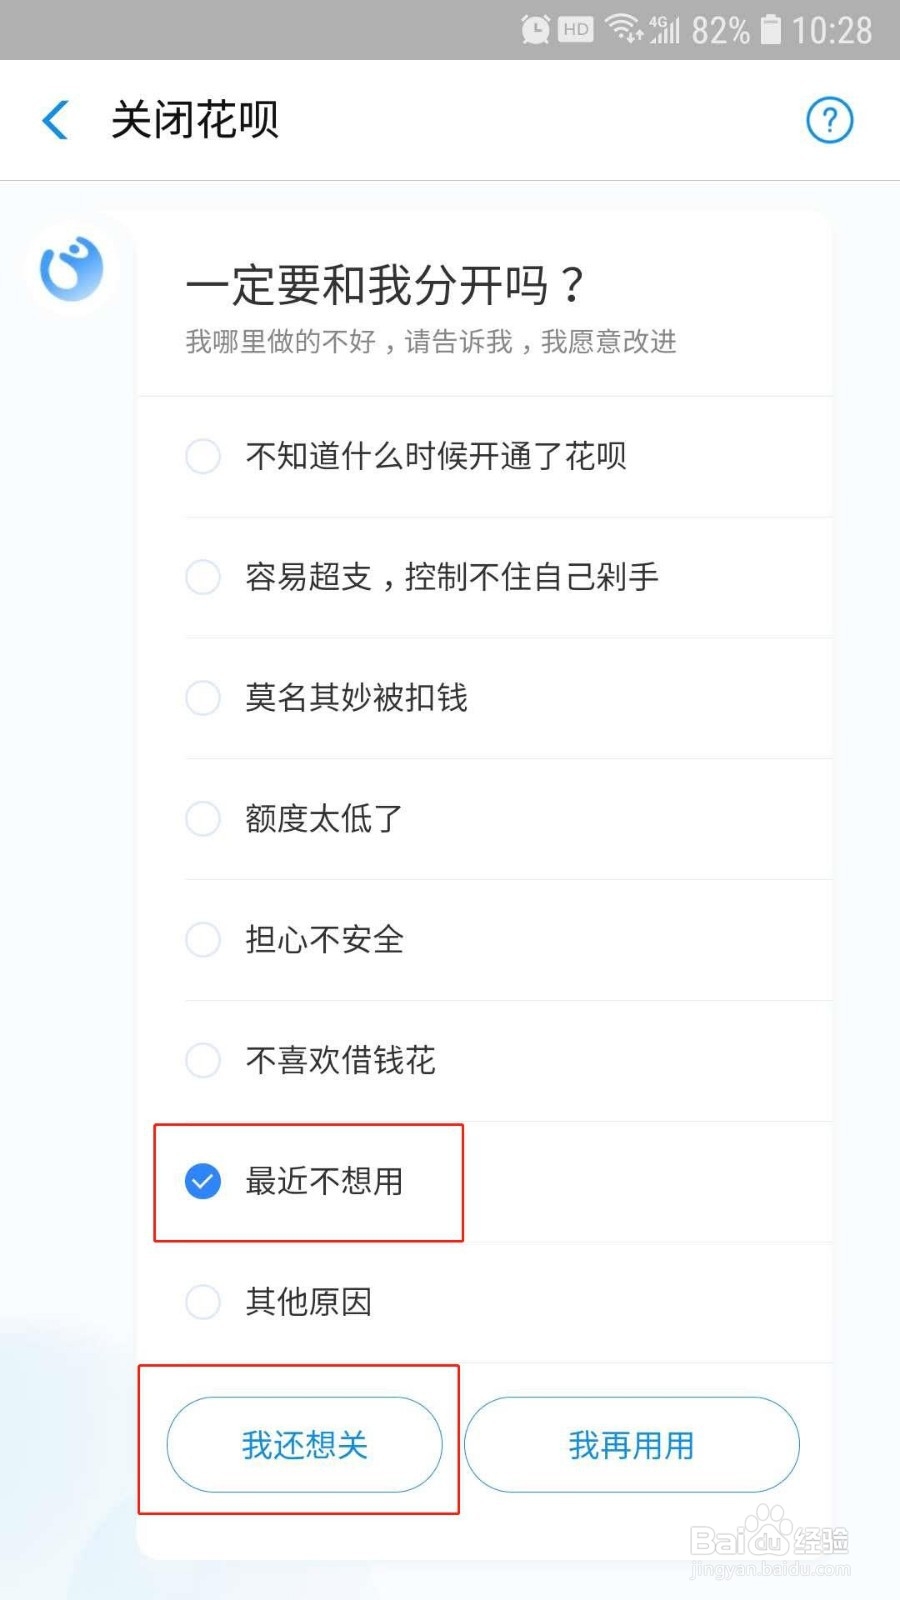Tap the Wi-Fi signal status icon
The image size is (900, 1600).
point(624,29)
